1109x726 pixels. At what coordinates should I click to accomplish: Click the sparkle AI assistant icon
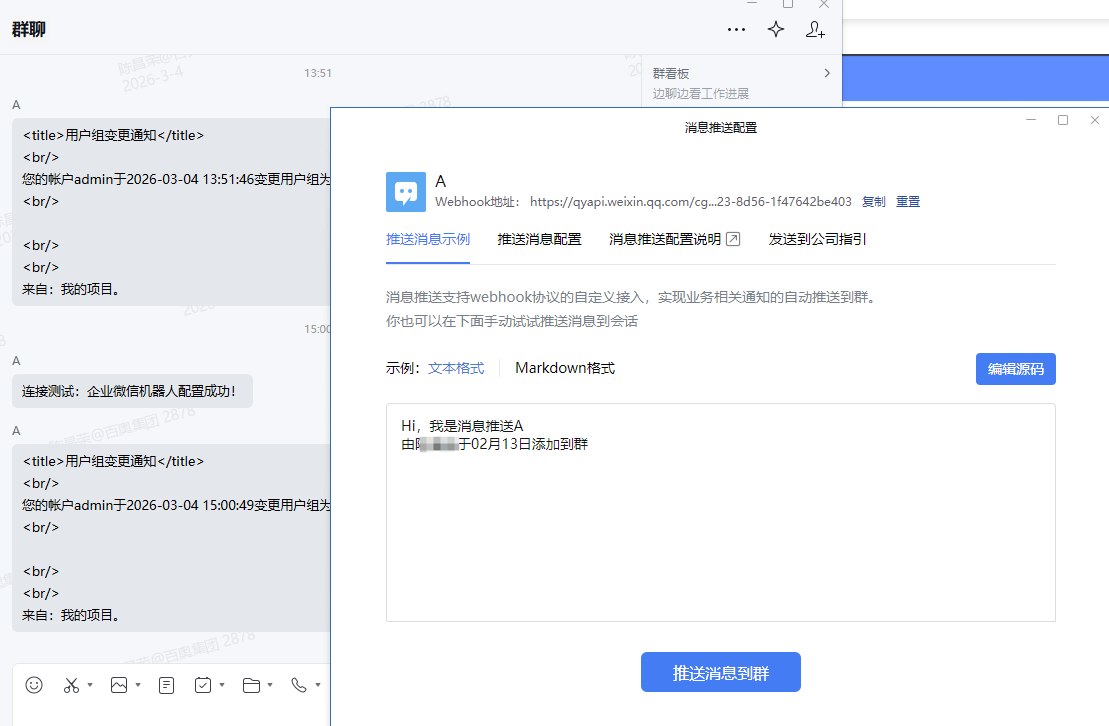(775, 30)
